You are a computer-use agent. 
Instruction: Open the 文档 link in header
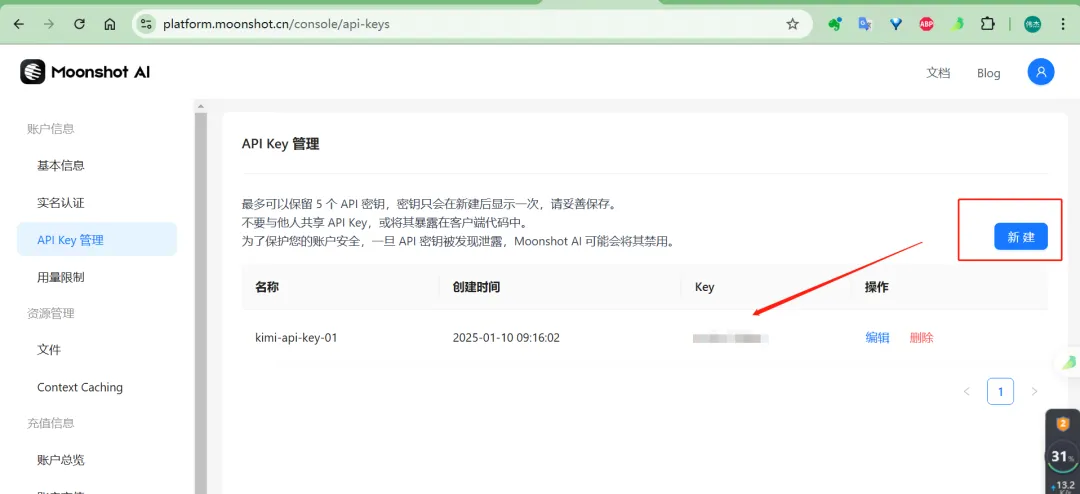pyautogui.click(x=938, y=73)
